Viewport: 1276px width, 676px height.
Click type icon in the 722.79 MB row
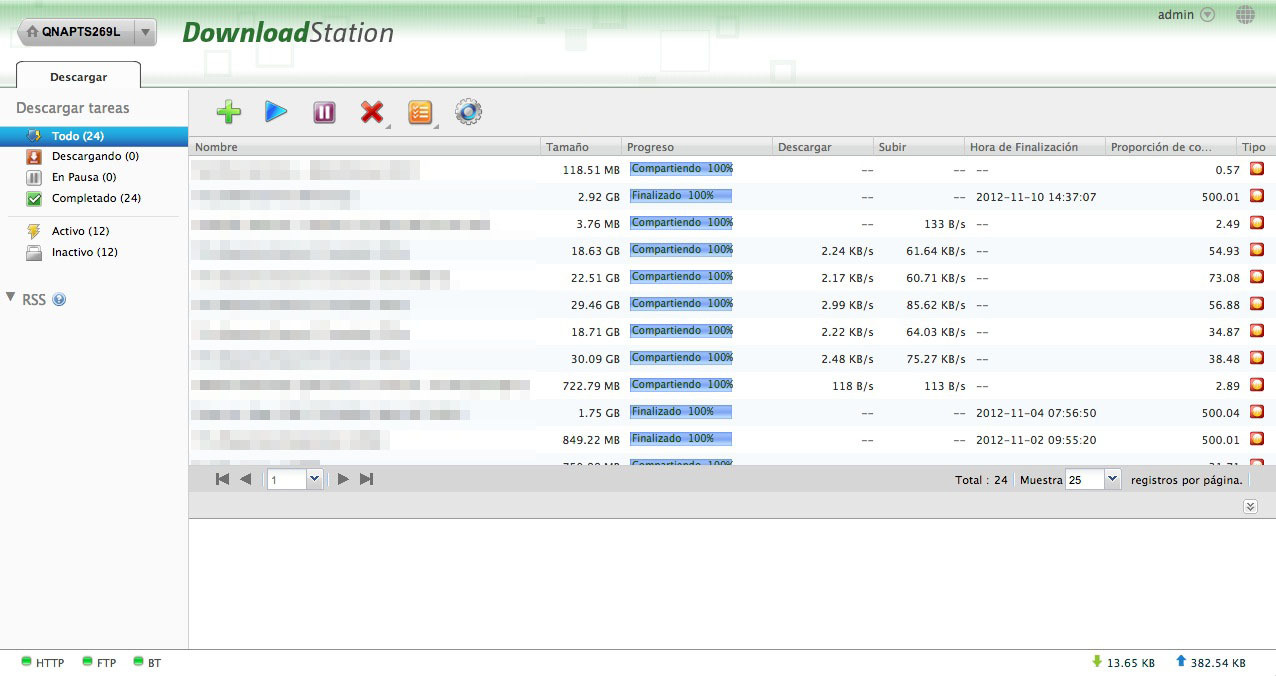tap(1257, 385)
